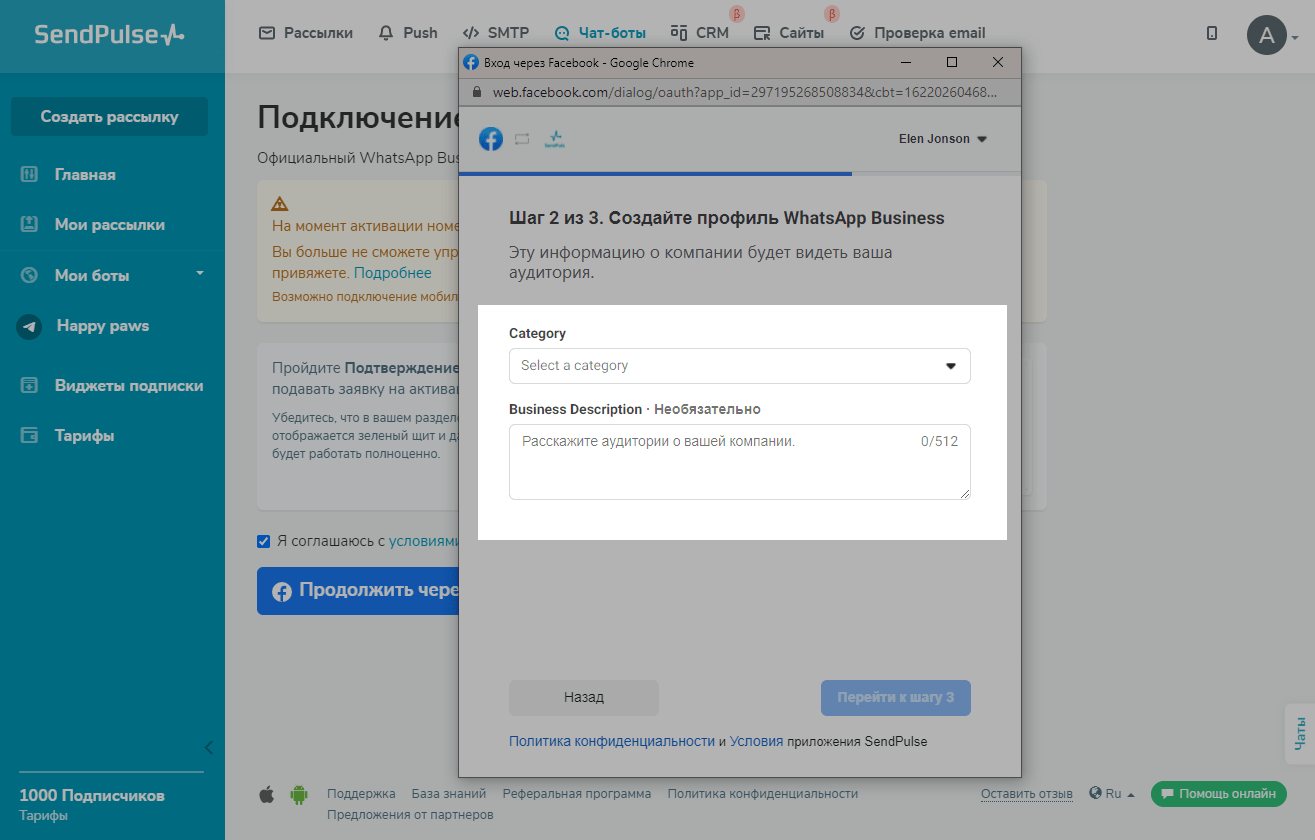Screen dimensions: 1315x840
Task: Click the Мои рассылки sidebar icon
Action: click(x=29, y=225)
